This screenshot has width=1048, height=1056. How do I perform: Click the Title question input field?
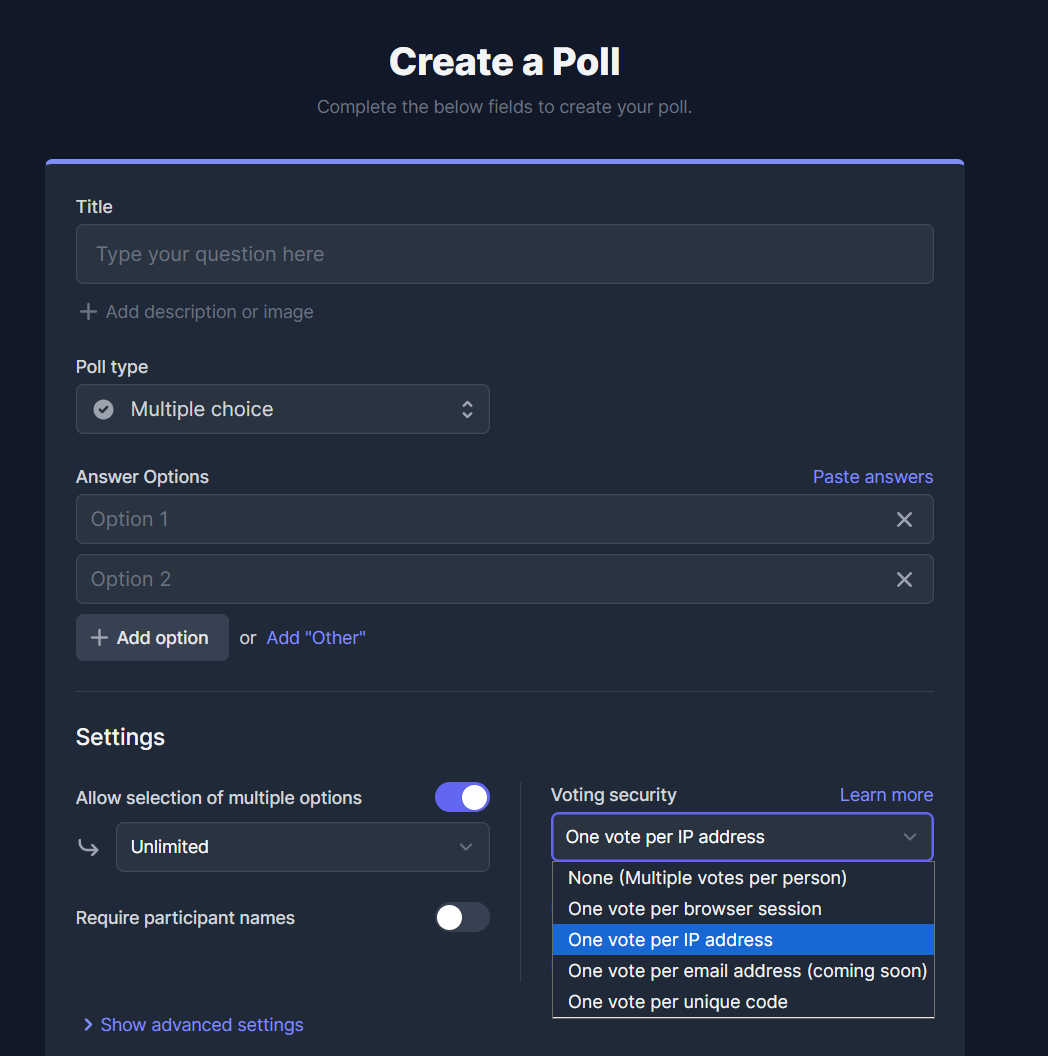coord(504,254)
